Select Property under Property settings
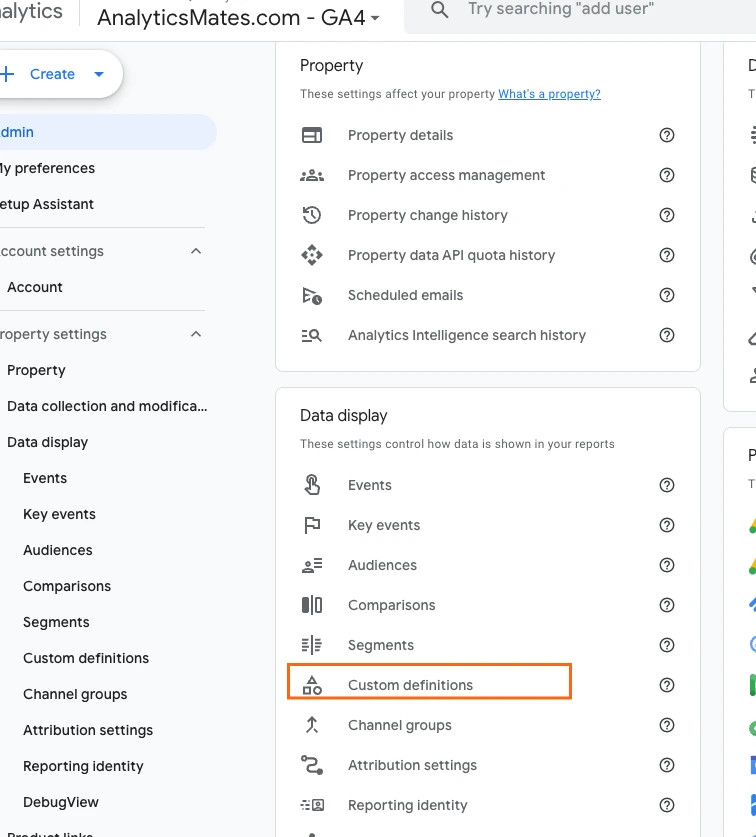This screenshot has height=837, width=756. 36,370
